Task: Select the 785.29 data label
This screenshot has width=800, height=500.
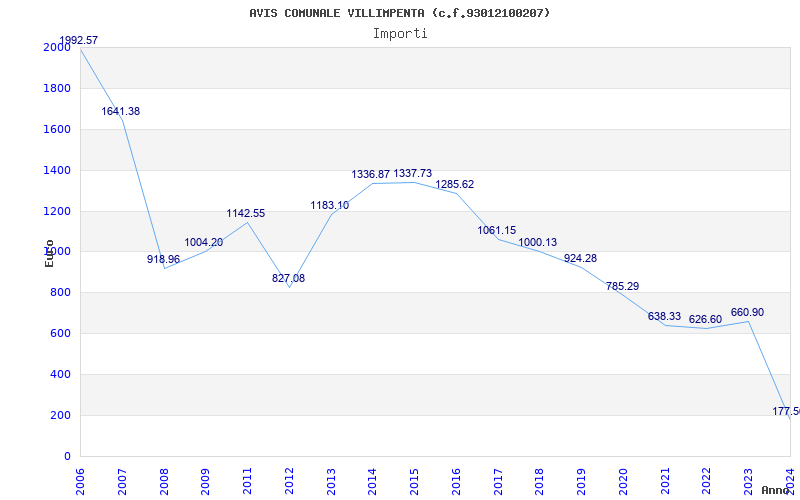Action: click(x=622, y=286)
